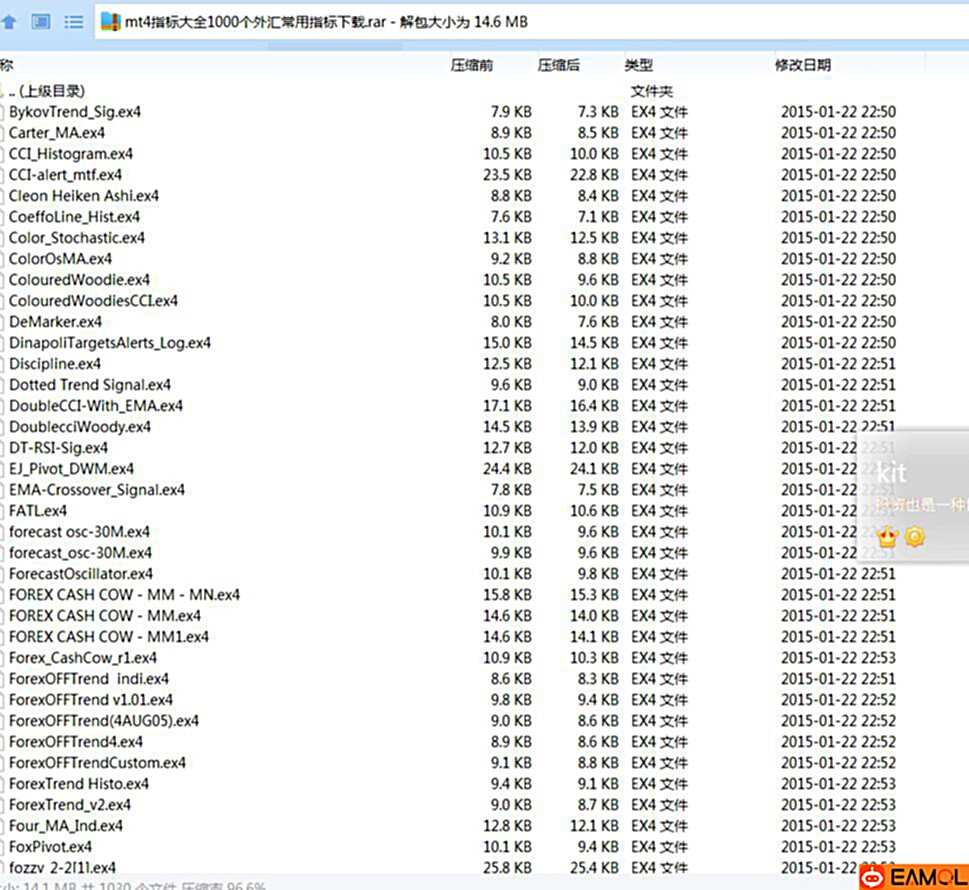Select file CCI-alert_mtf.ex4

[65, 175]
